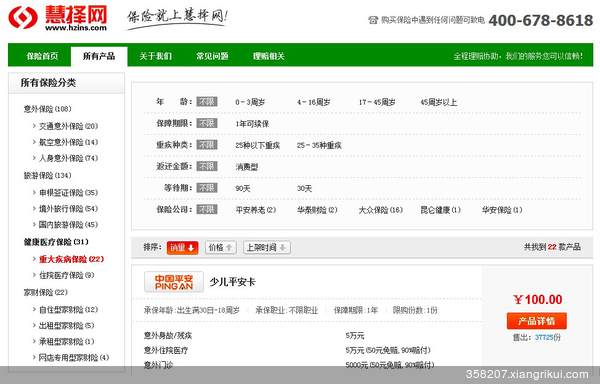Filter by 25种以下重疾
Viewport: 600px width, 384px height.
coord(258,145)
